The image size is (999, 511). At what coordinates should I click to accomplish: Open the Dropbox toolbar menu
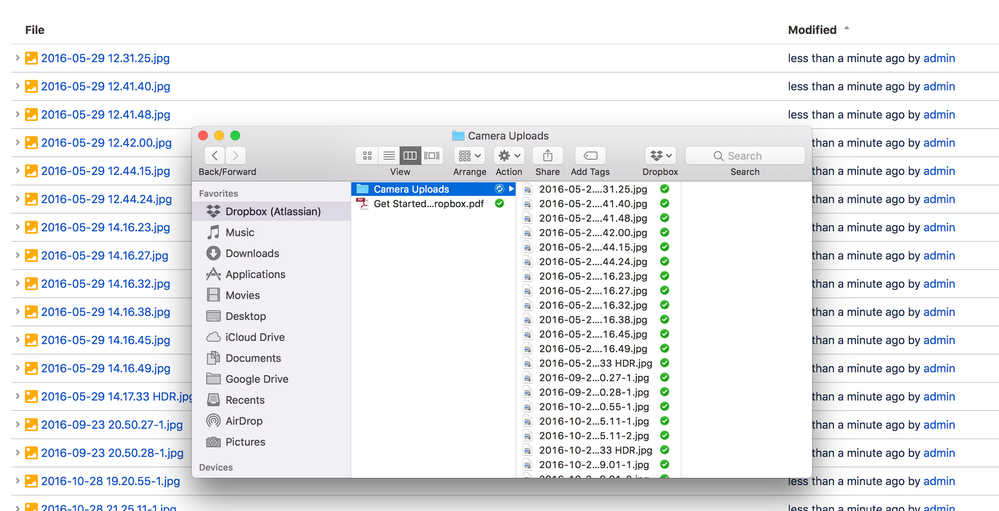click(660, 155)
